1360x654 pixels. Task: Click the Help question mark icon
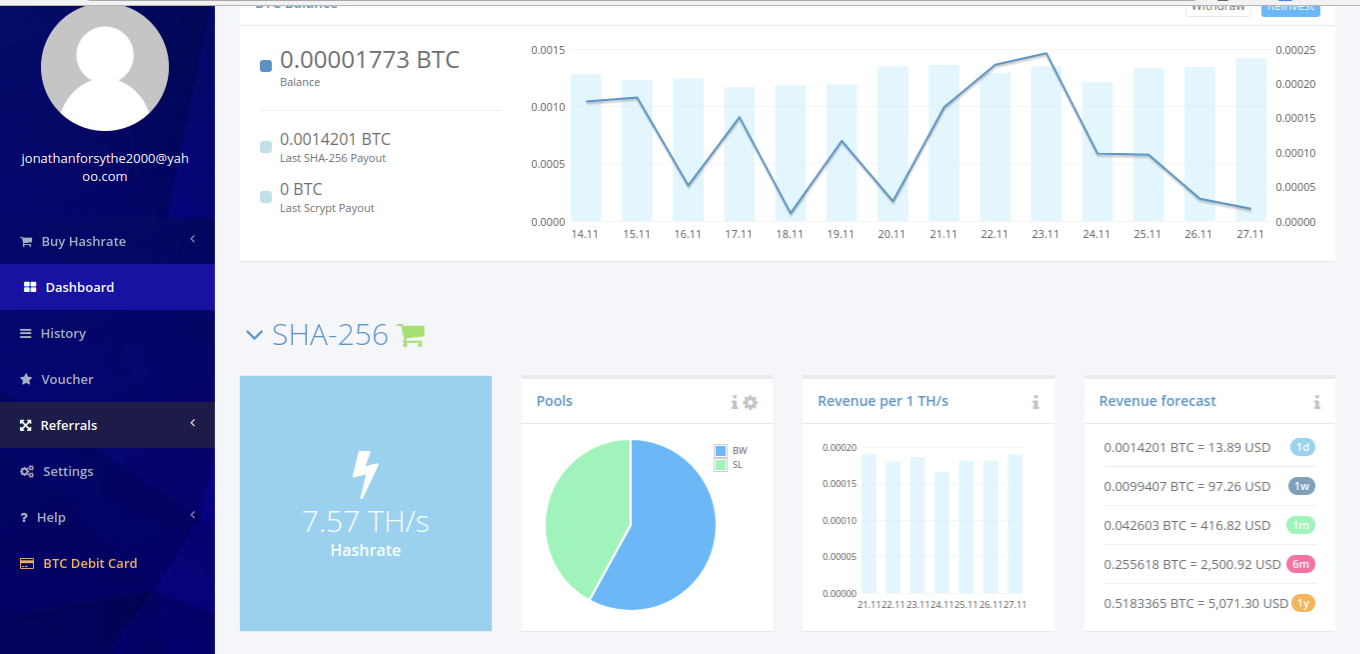tap(24, 517)
